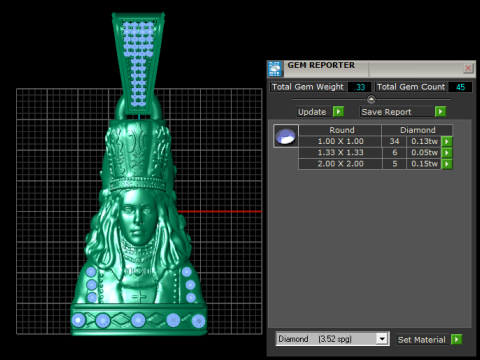The width and height of the screenshot is (480, 360).
Task: Click the 0.15tw weight cell
Action: point(424,164)
